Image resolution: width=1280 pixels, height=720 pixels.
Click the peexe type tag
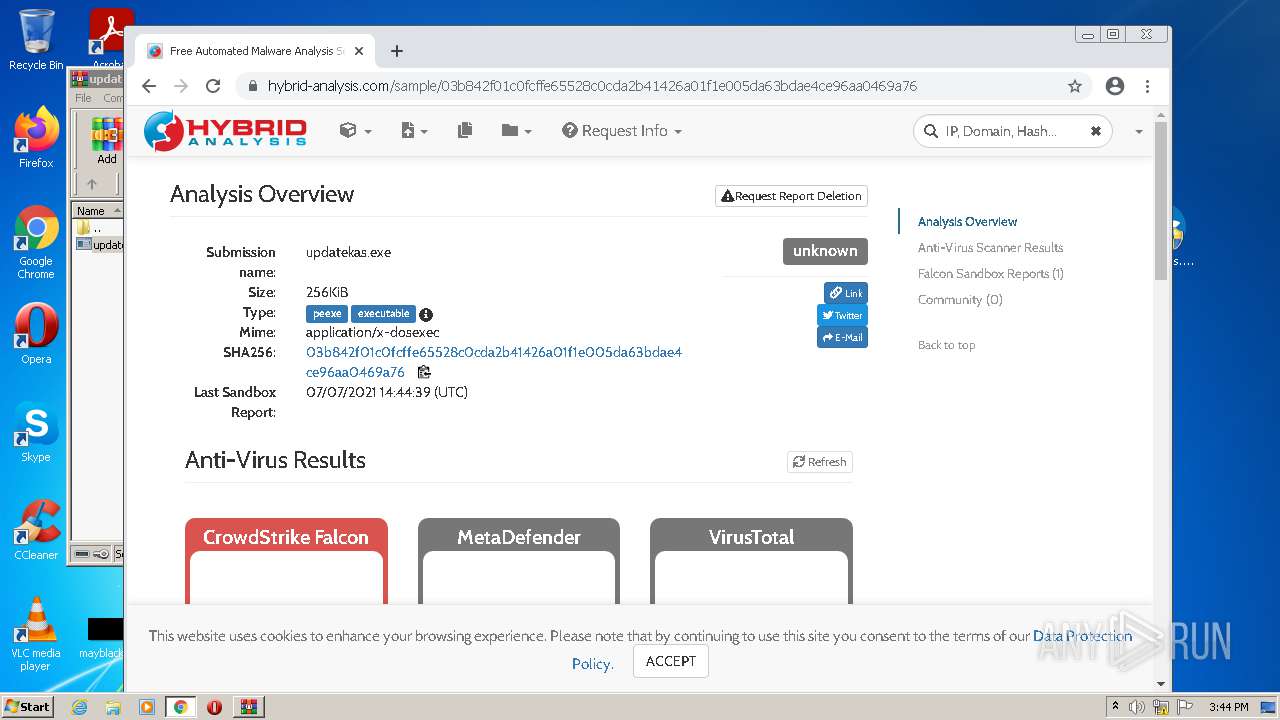(327, 314)
